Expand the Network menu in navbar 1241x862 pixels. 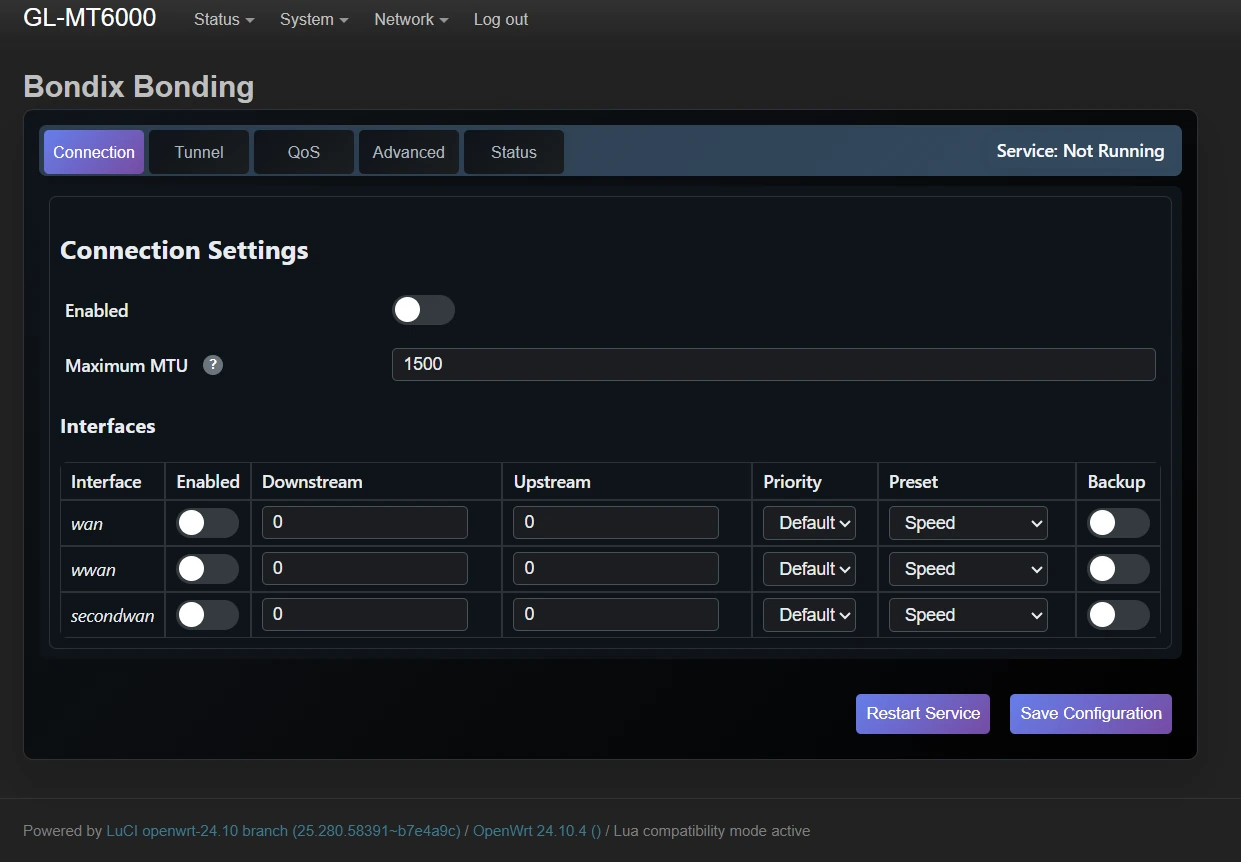pos(411,19)
